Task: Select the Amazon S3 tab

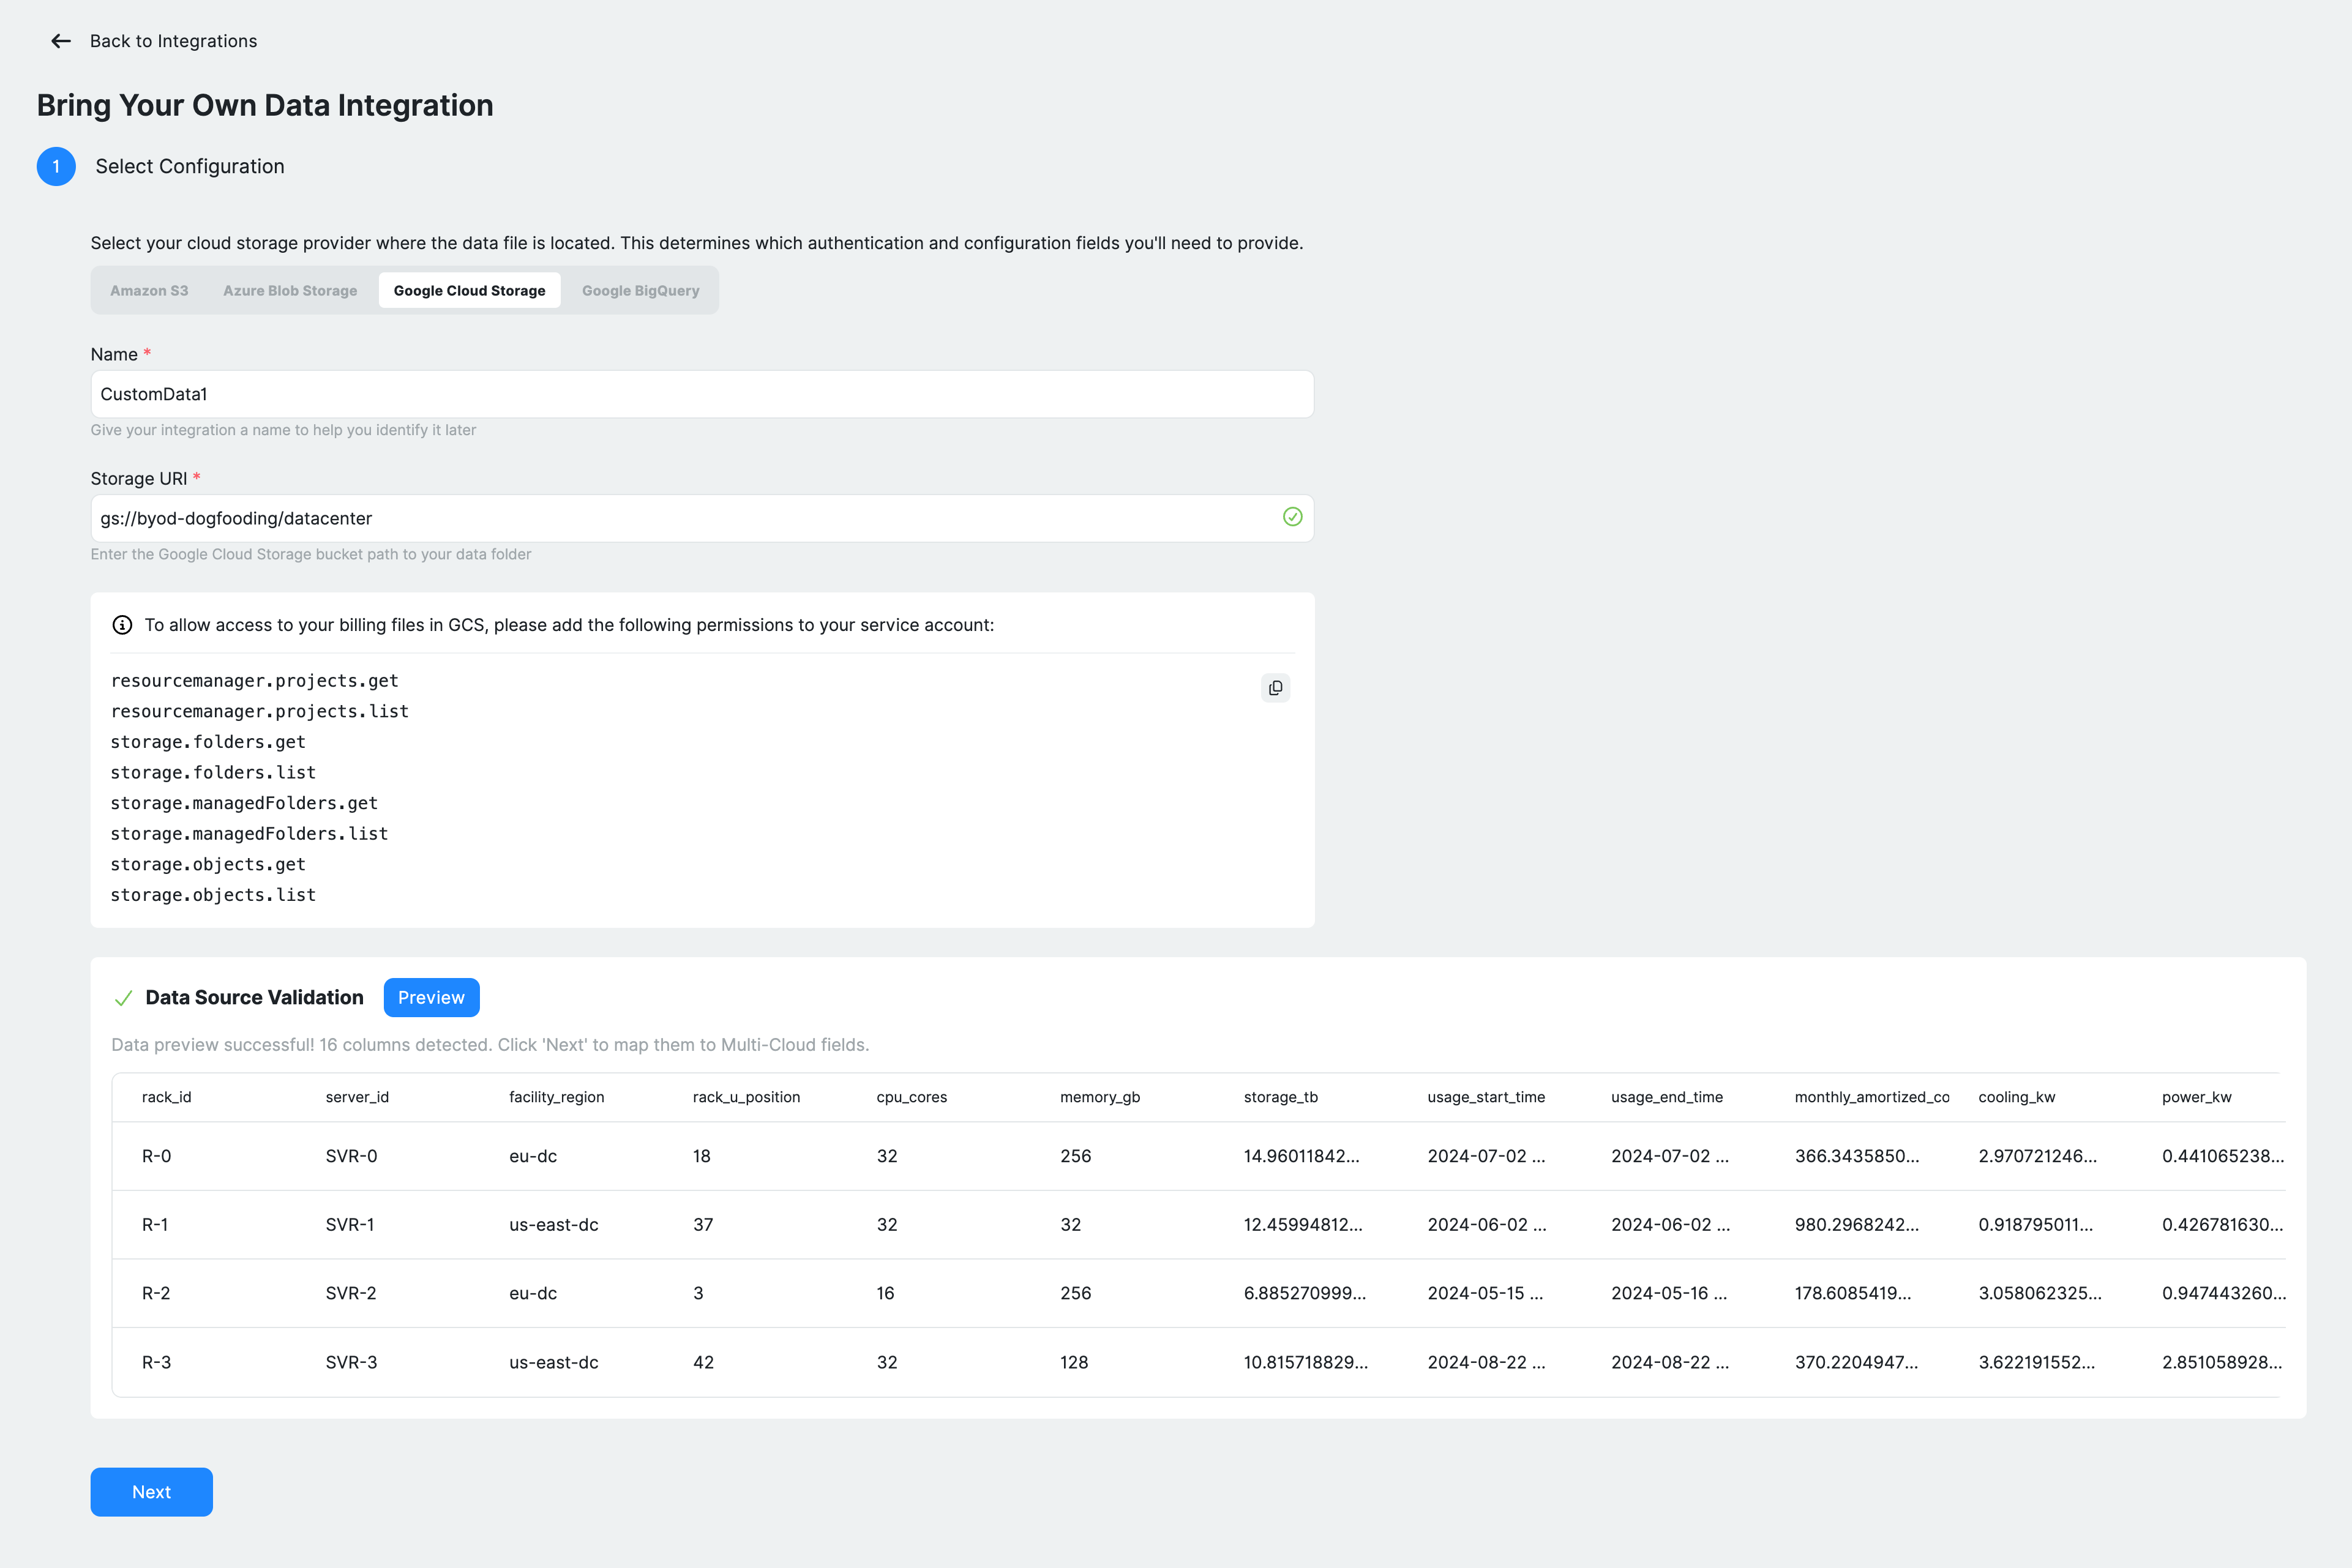Action: point(149,291)
